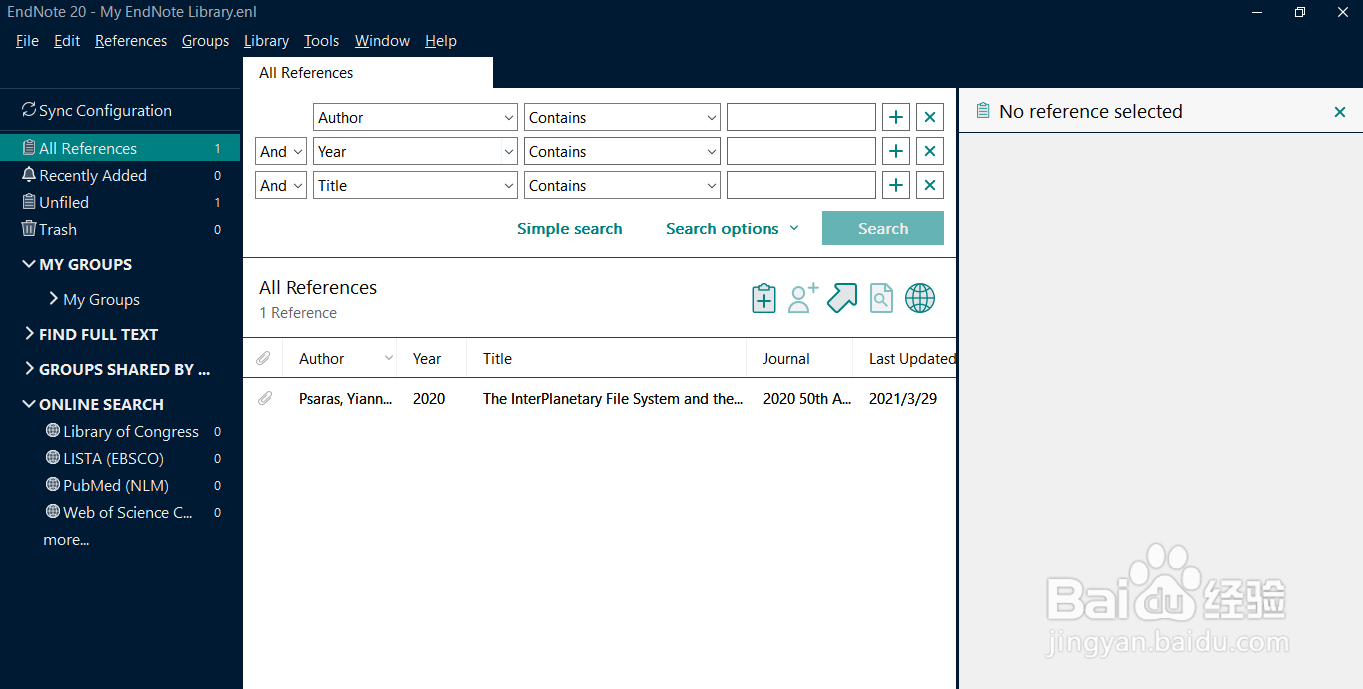This screenshot has width=1363, height=689.
Task: Add a search row after Title row
Action: click(x=896, y=186)
